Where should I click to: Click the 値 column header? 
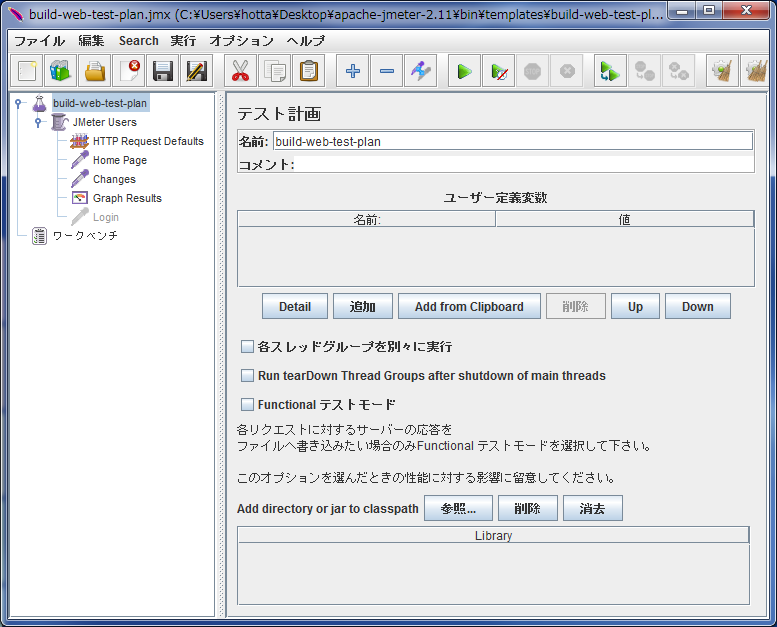coord(624,219)
